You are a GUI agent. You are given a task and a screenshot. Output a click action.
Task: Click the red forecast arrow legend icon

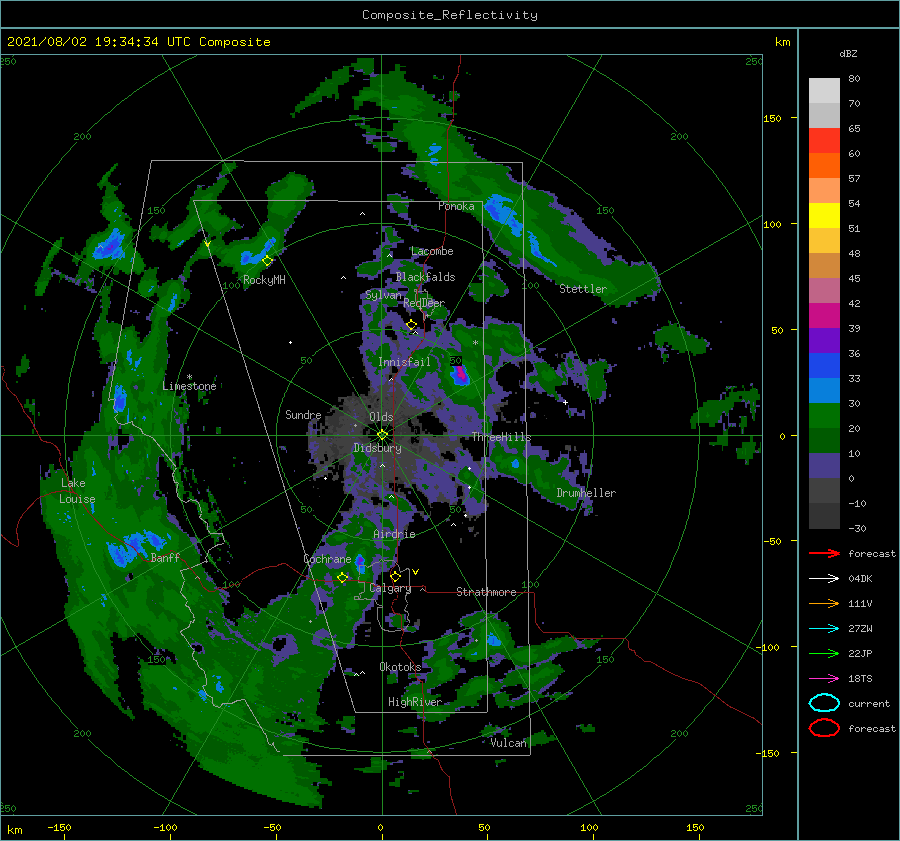pyautogui.click(x=824, y=553)
